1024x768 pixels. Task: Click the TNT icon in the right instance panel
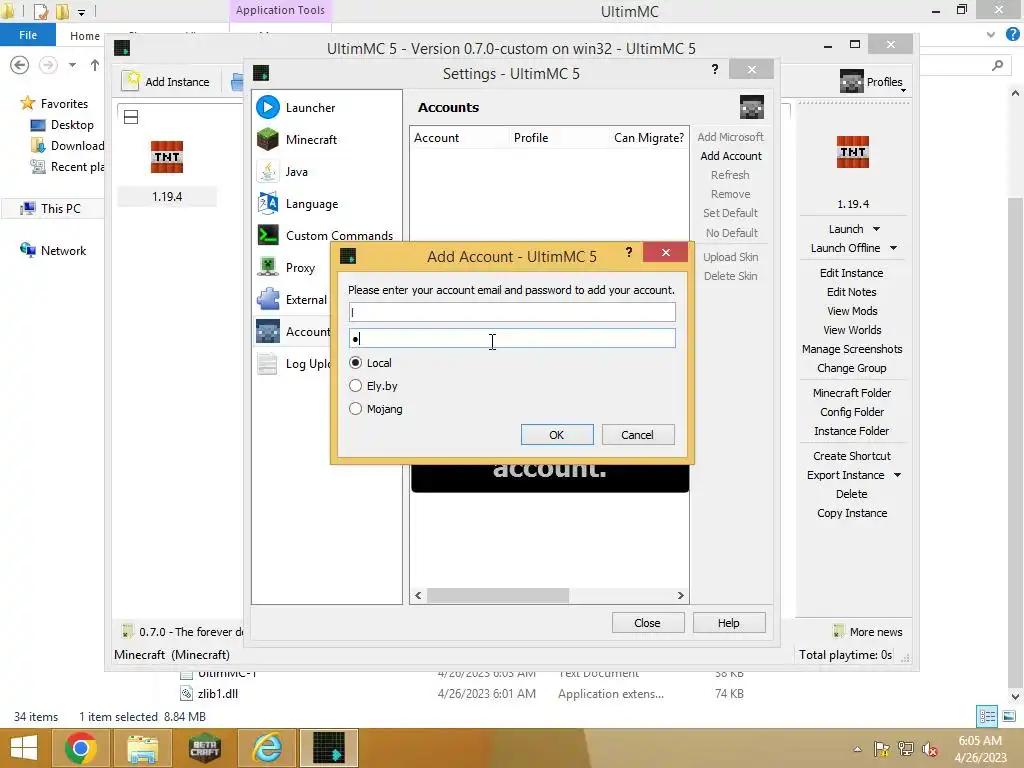point(853,152)
